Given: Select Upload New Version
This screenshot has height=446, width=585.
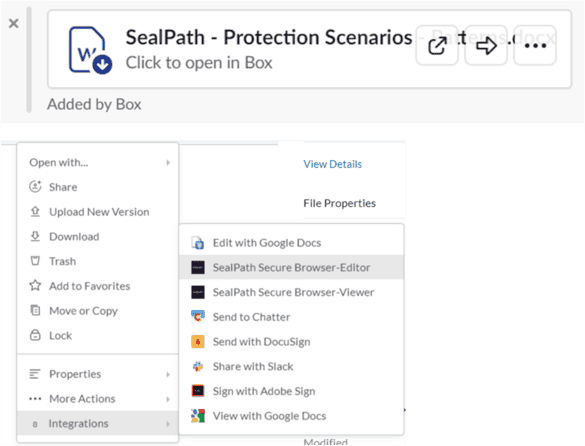Looking at the screenshot, I should tap(98, 212).
